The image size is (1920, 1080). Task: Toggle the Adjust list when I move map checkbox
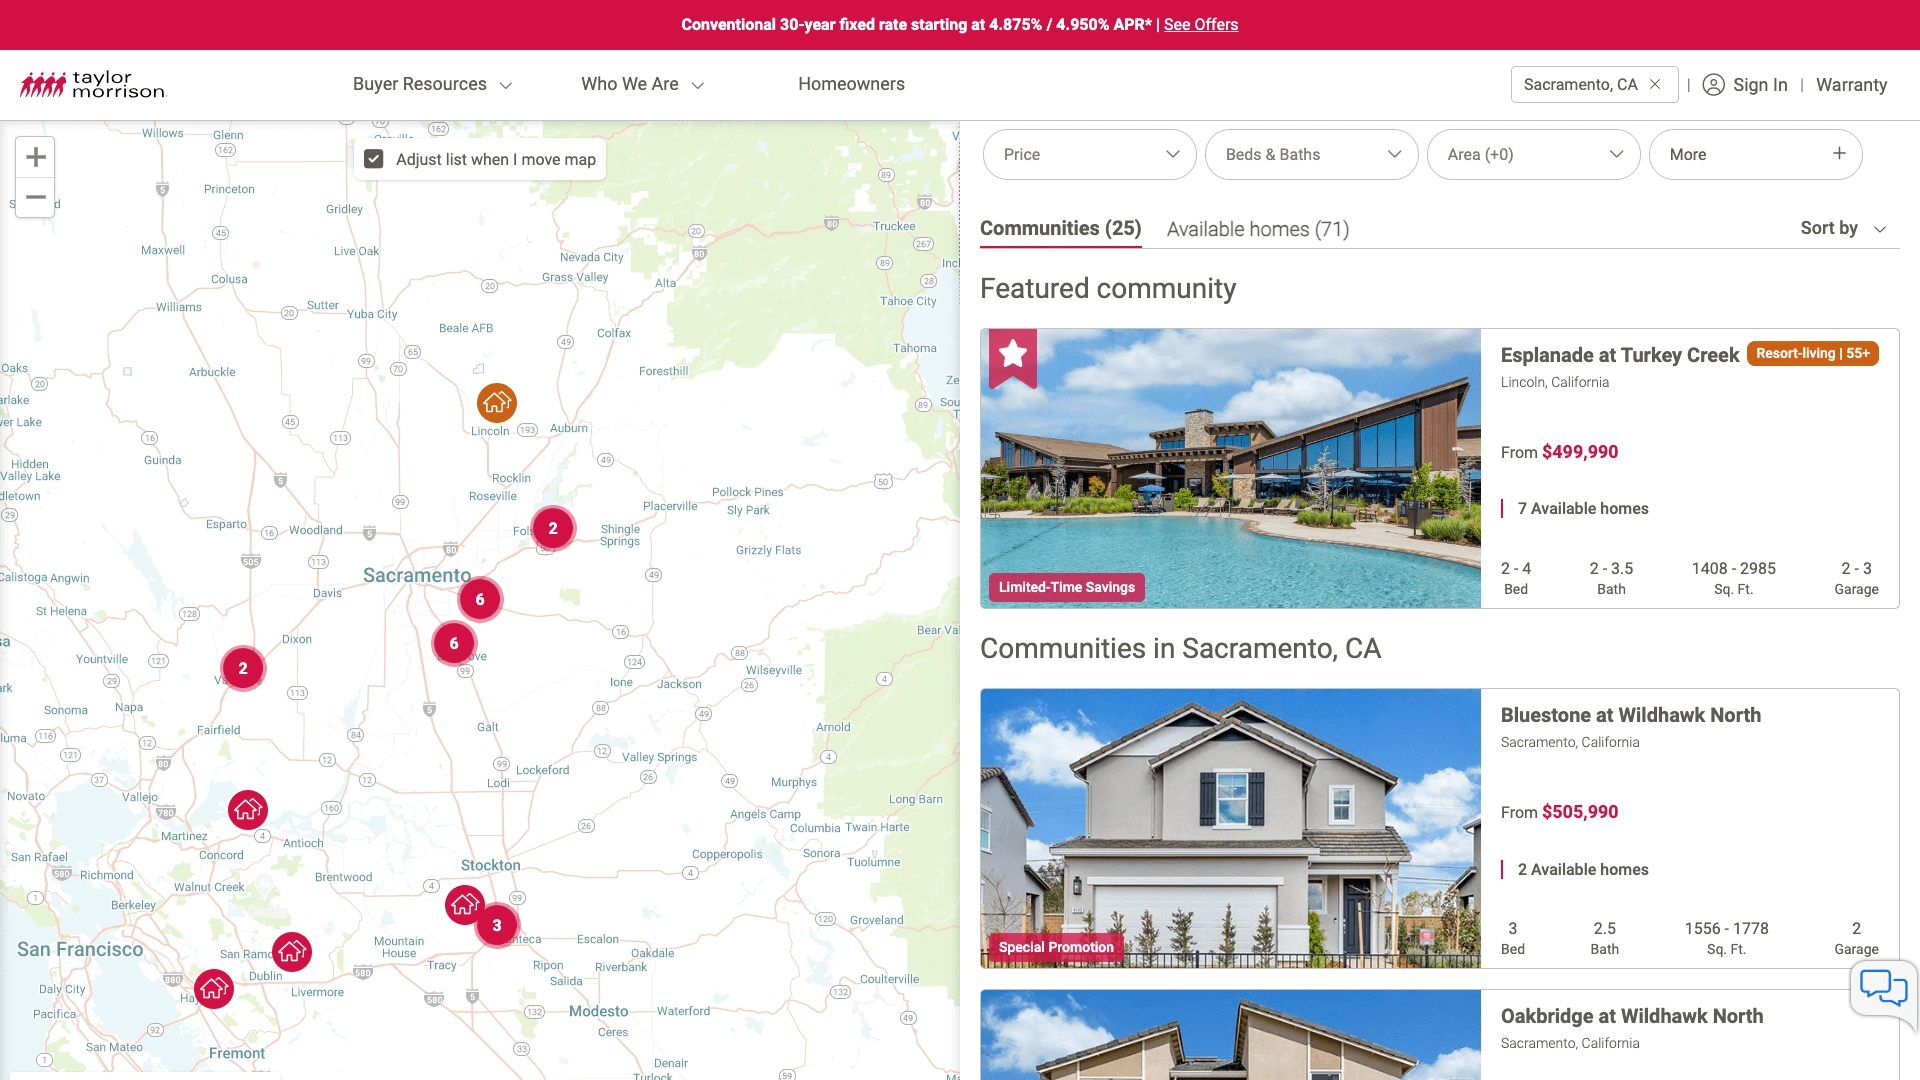[376, 158]
